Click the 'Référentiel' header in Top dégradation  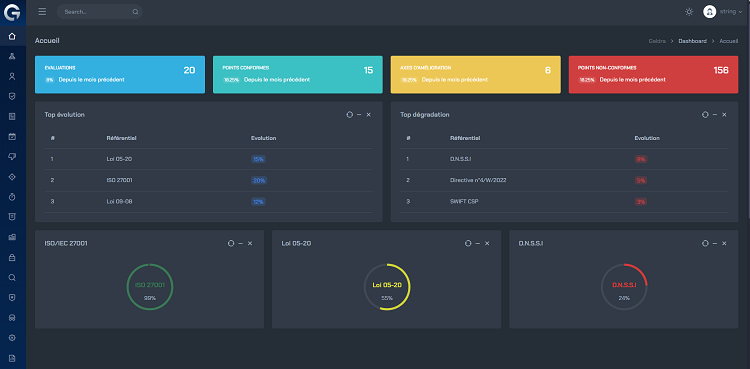(465, 138)
